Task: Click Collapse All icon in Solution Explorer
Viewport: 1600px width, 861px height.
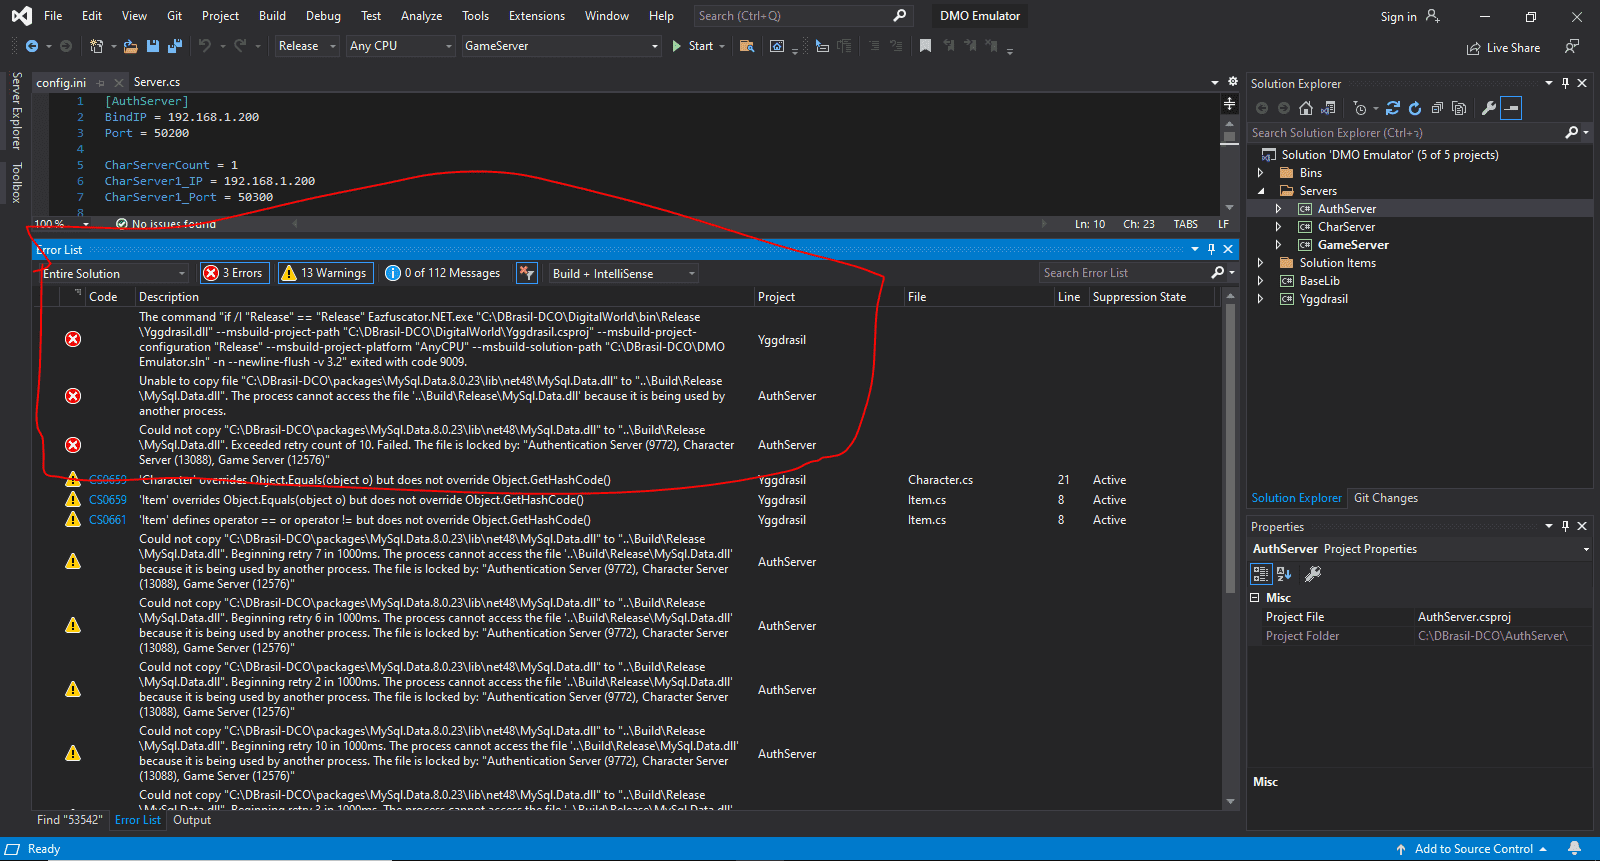Action: (x=1437, y=108)
